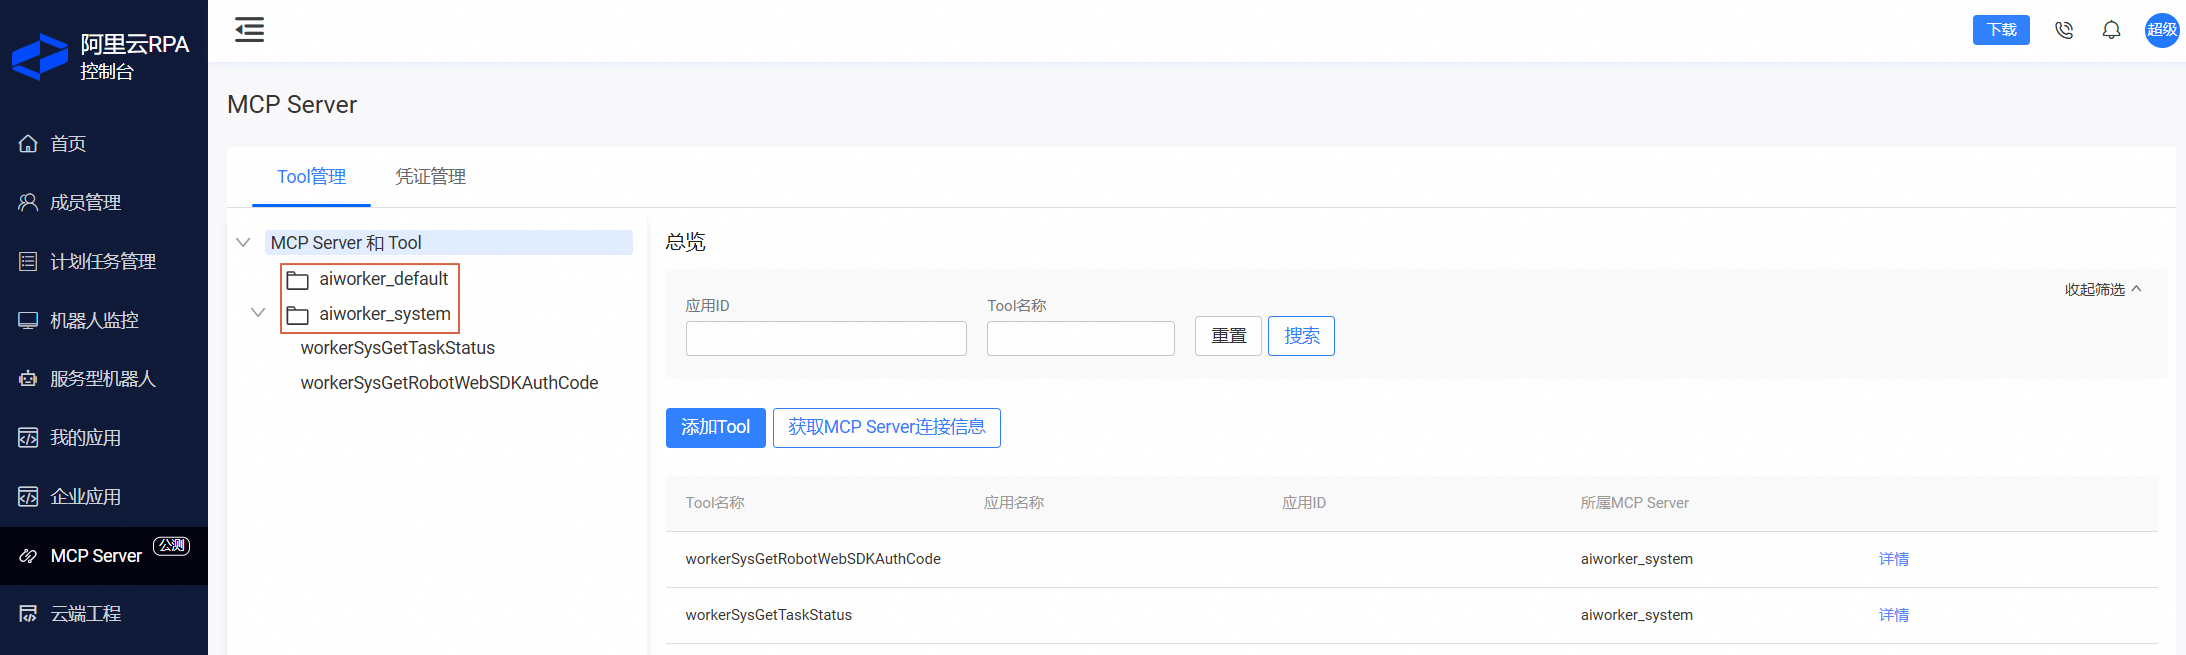Collapse filters with 收起筛选
The image size is (2186, 655).
tap(2103, 289)
